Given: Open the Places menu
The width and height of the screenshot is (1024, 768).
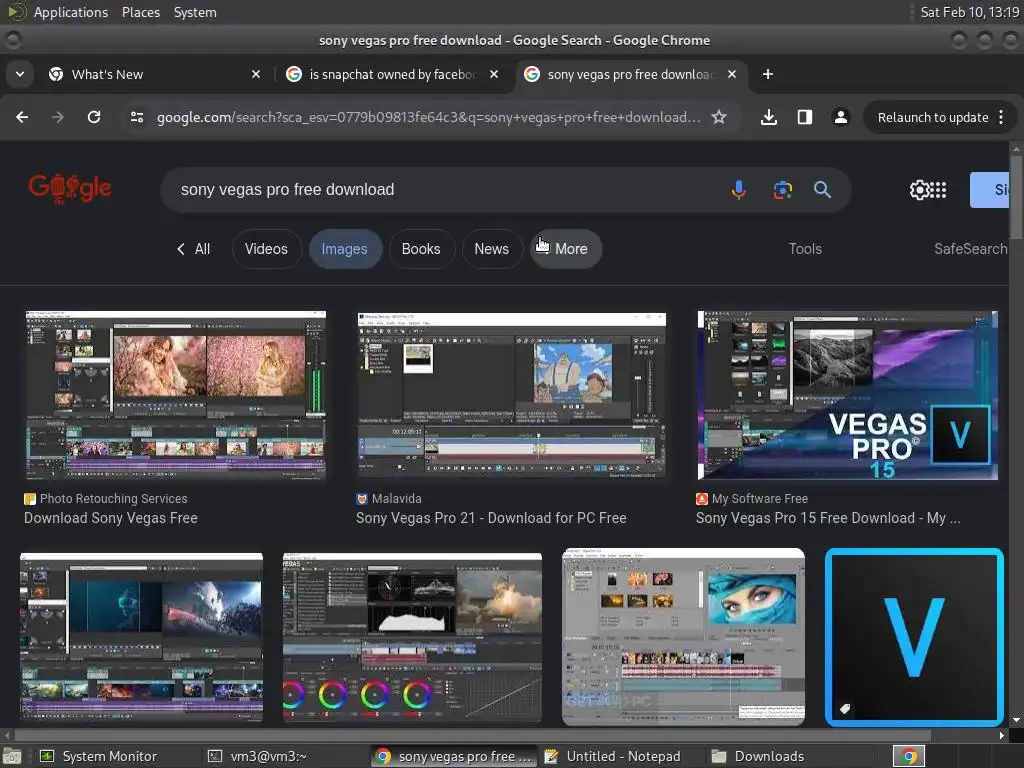Looking at the screenshot, I should 141,12.
